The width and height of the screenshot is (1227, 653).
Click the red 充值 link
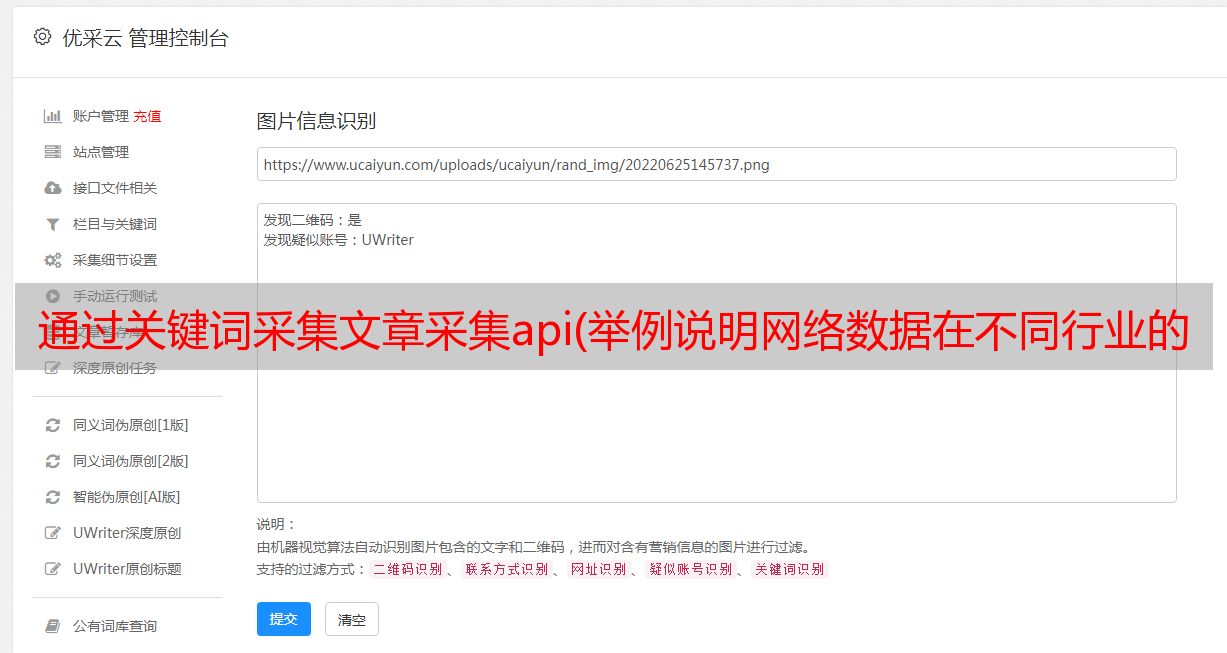coord(147,116)
